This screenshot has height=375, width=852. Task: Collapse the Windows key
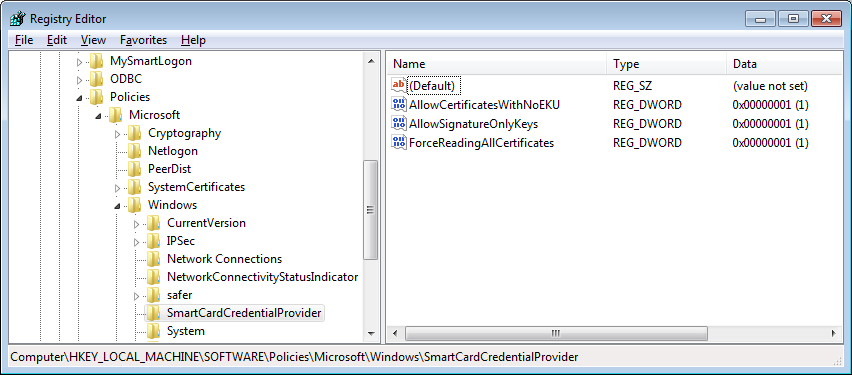117,206
